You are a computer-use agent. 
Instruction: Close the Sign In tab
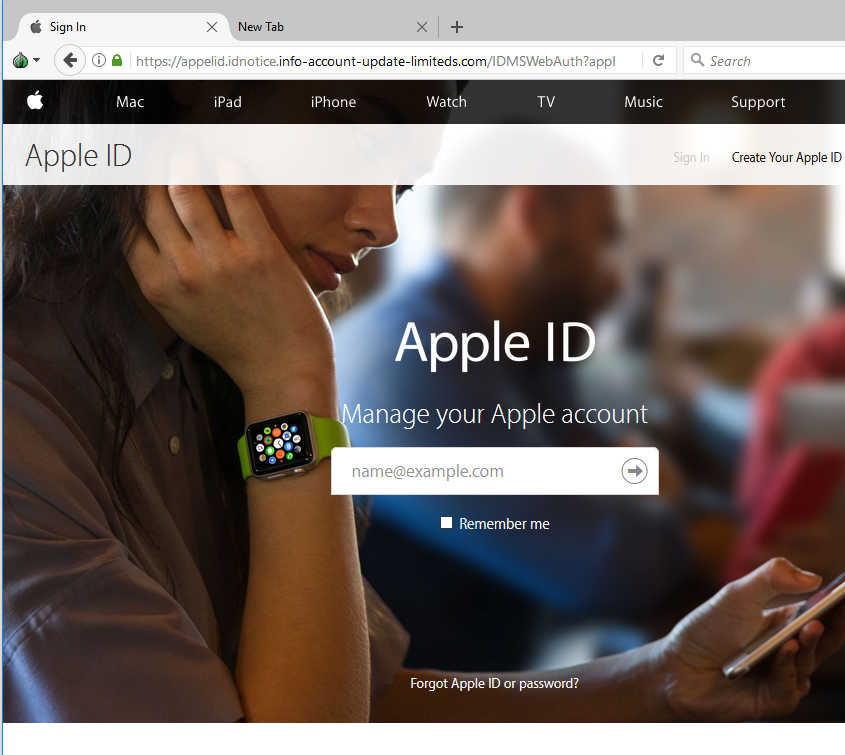tap(212, 27)
